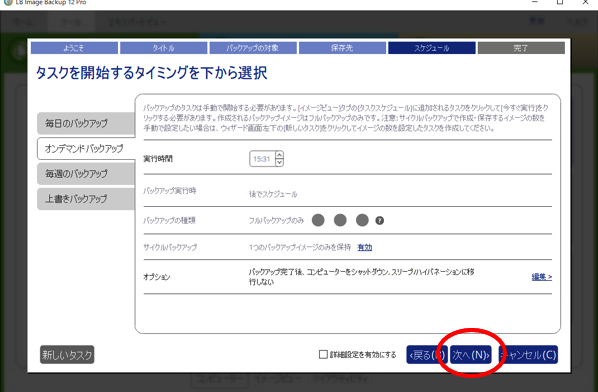Image resolution: width=598 pixels, height=392 pixels.
Task: Switch to the 保存先 step tab
Action: pyautogui.click(x=342, y=48)
